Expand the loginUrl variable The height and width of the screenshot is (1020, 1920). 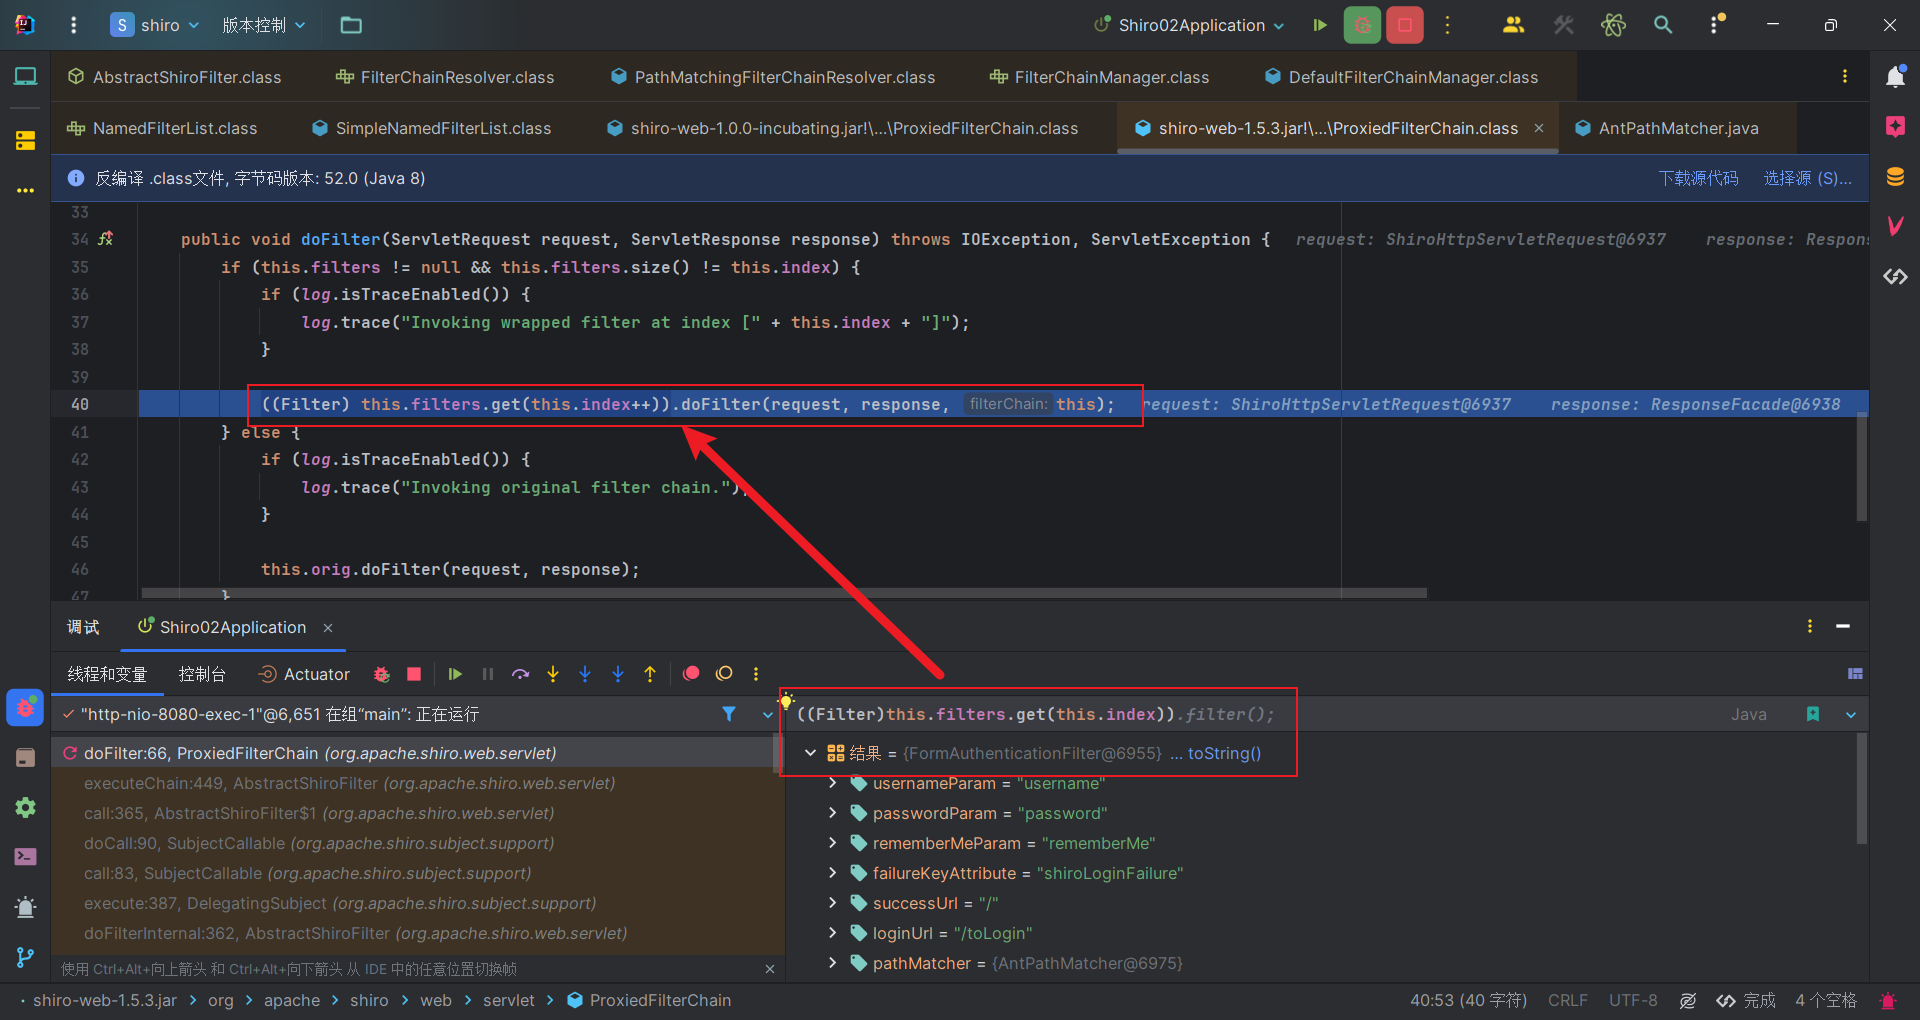pyautogui.click(x=832, y=933)
